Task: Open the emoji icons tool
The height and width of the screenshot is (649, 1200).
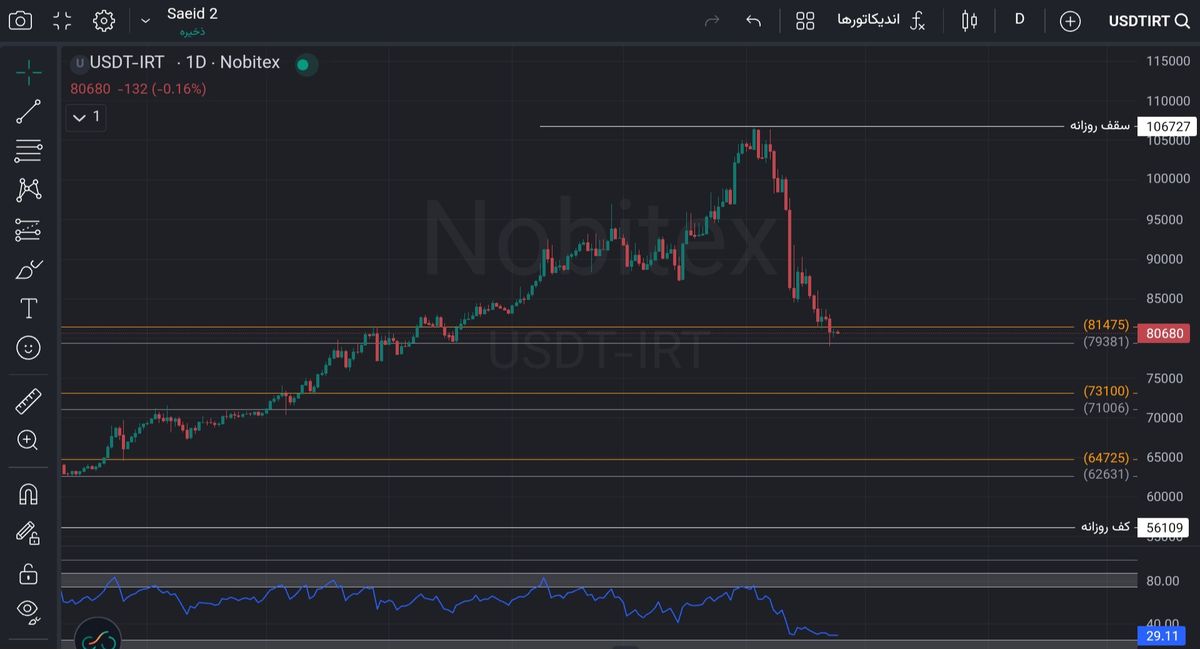Action: (29, 347)
